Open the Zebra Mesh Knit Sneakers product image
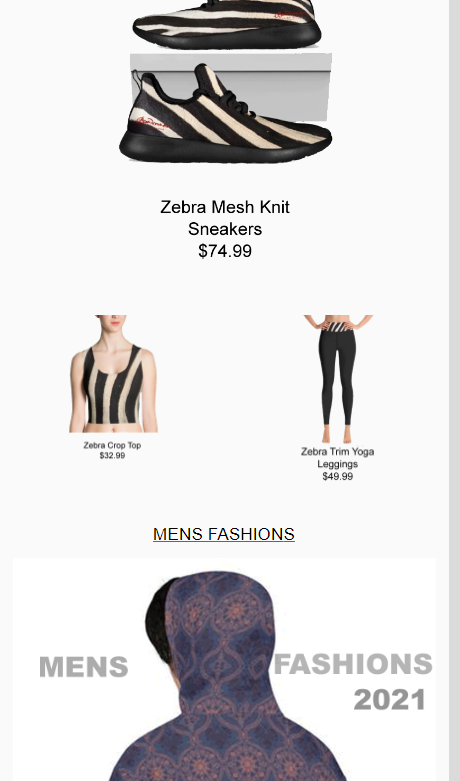Screen dimensions: 460x781 coord(225,82)
